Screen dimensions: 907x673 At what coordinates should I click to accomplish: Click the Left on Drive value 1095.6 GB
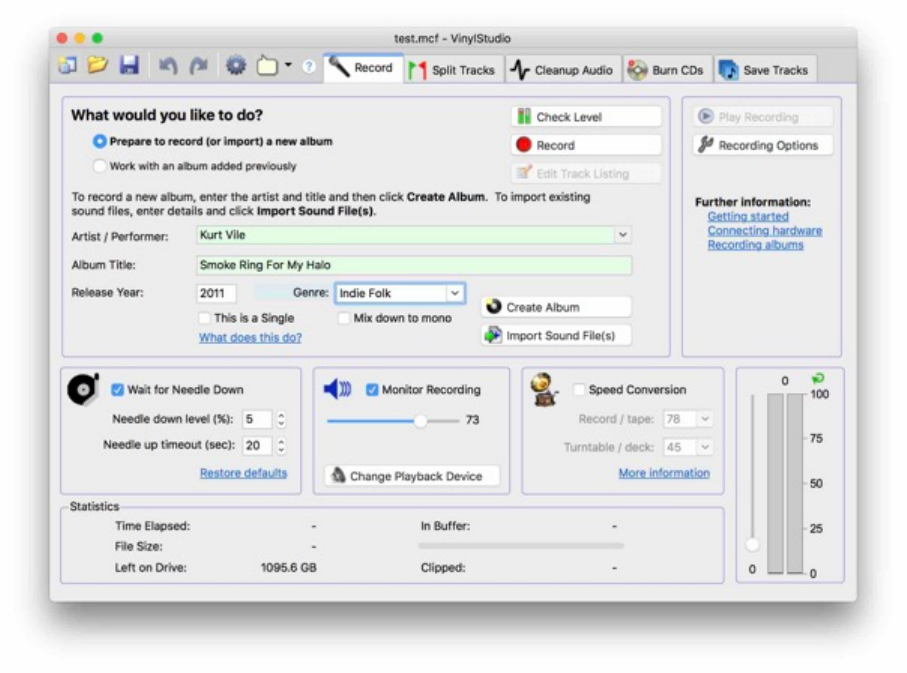pyautogui.click(x=289, y=568)
